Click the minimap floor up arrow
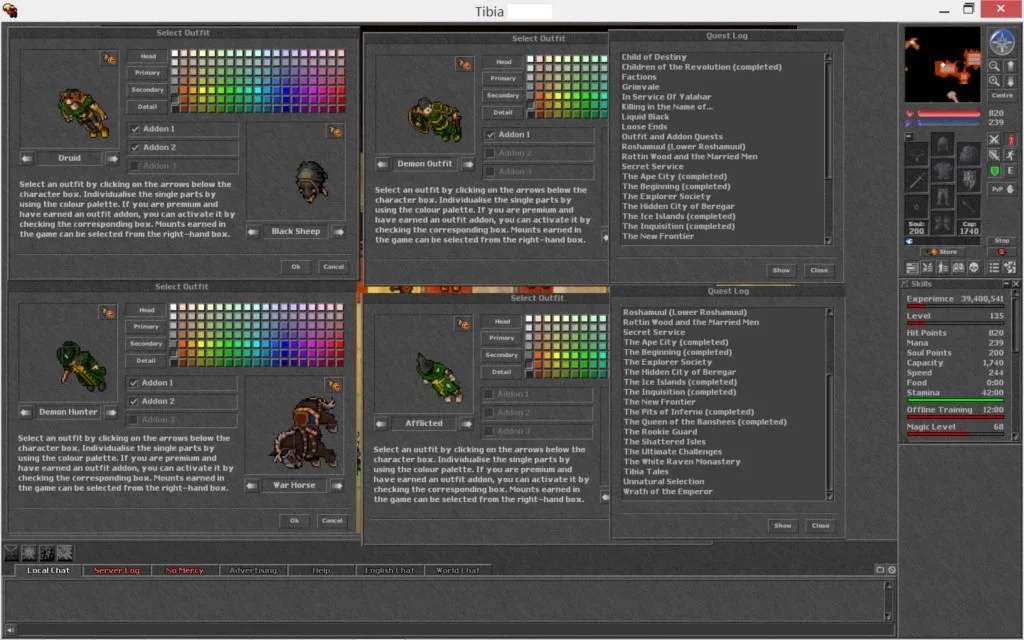 coord(1010,66)
